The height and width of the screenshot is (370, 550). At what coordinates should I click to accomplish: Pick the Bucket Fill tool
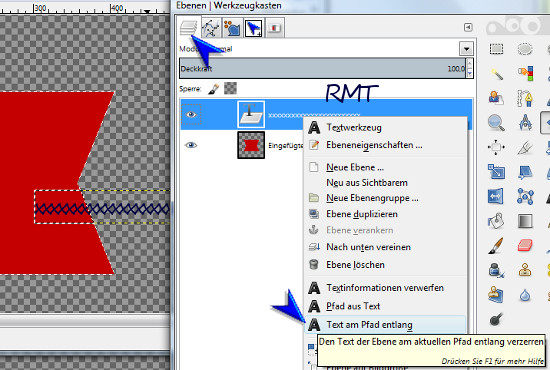[x=496, y=221]
